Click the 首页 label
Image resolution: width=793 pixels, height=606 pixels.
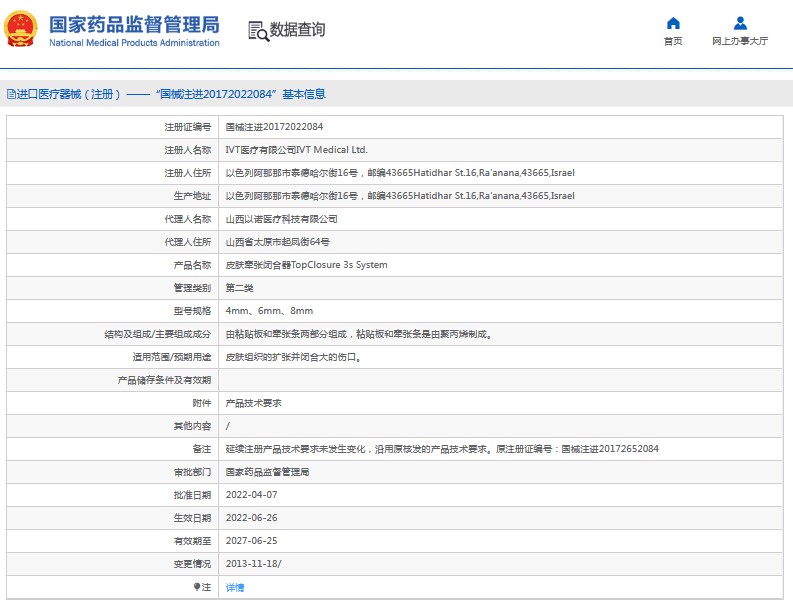[673, 41]
